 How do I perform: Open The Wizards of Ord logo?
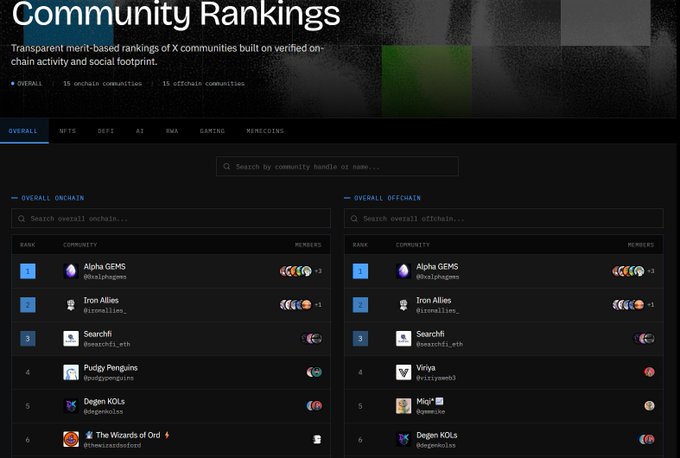[x=71, y=439]
